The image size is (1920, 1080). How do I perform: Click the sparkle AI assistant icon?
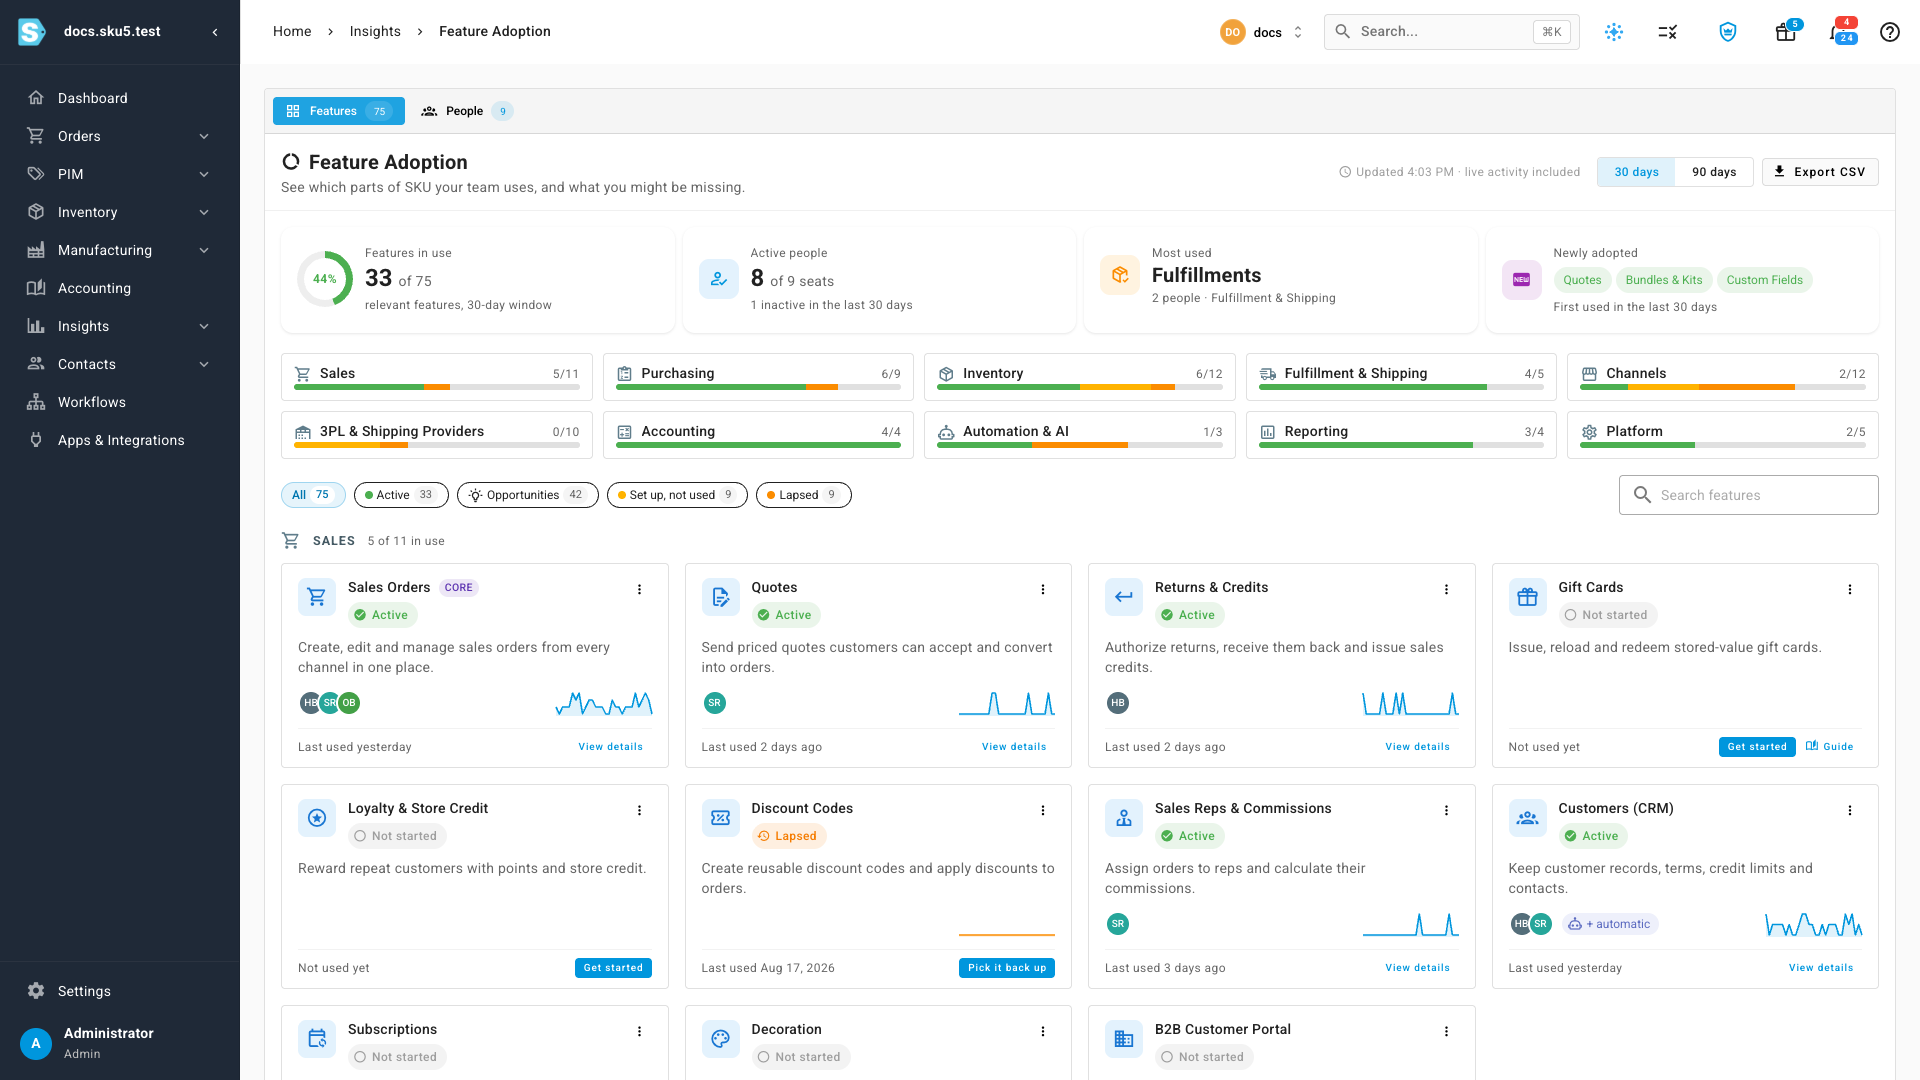pyautogui.click(x=1614, y=32)
